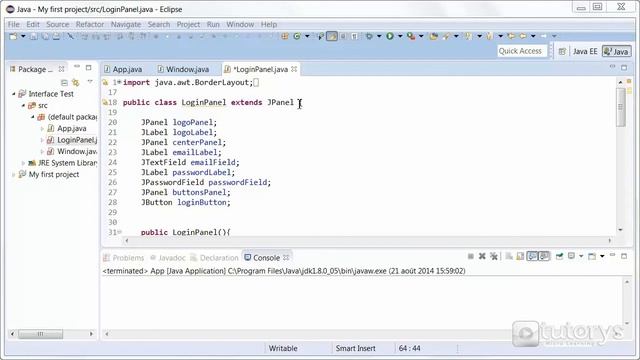Toggle Link with Editor in Package Explorer

76,82
